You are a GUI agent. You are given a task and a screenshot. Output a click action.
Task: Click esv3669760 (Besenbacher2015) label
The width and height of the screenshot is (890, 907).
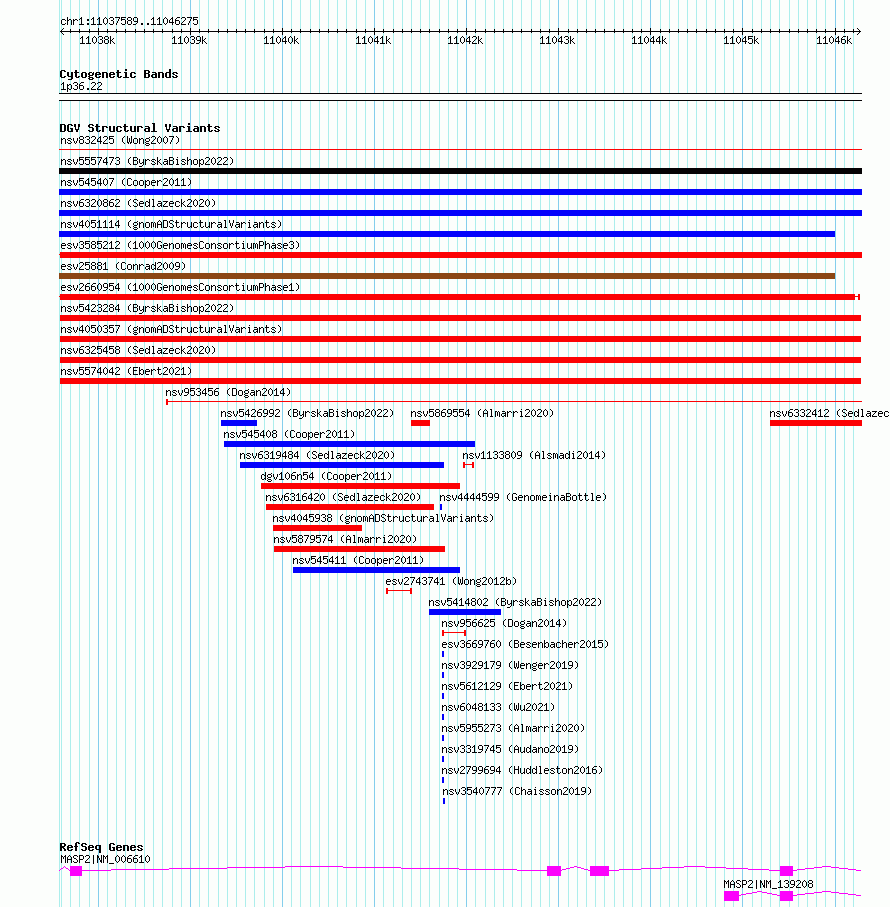[x=525, y=644]
